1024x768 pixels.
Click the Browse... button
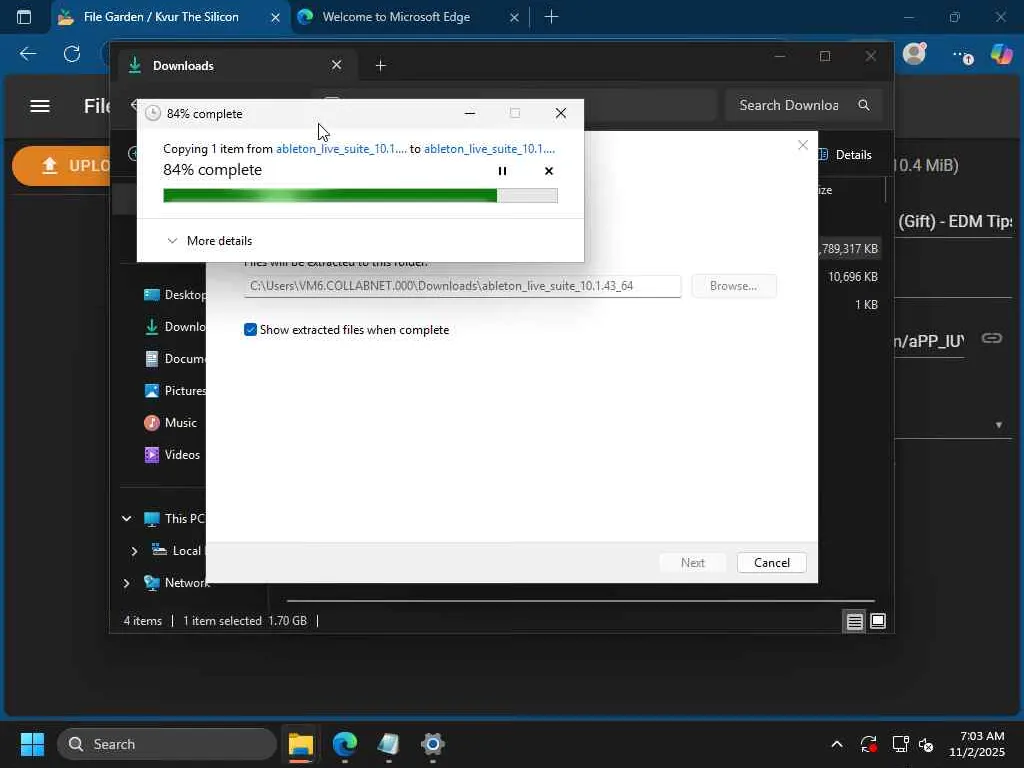pyautogui.click(x=733, y=286)
